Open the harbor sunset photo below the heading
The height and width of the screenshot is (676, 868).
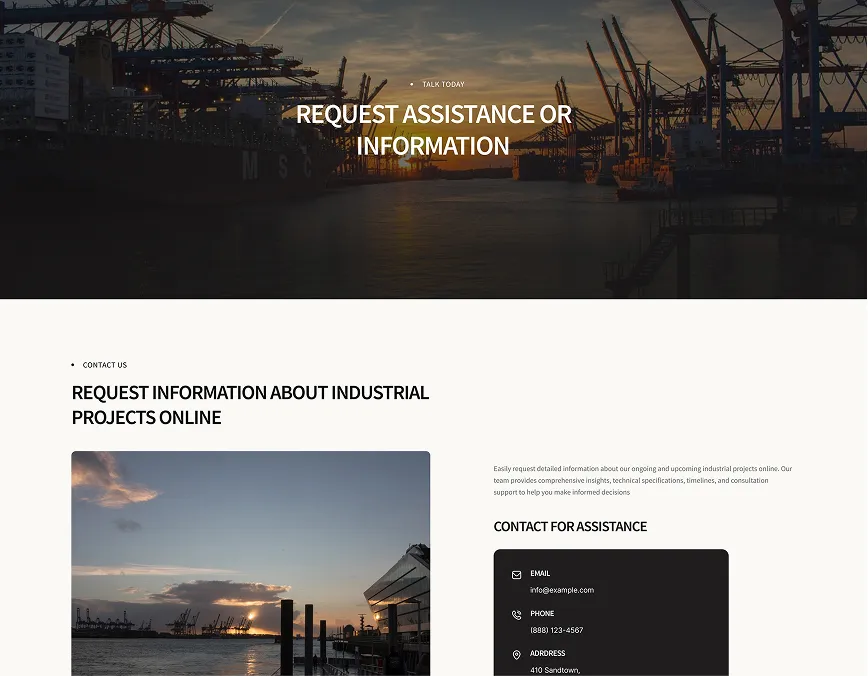click(x=251, y=564)
